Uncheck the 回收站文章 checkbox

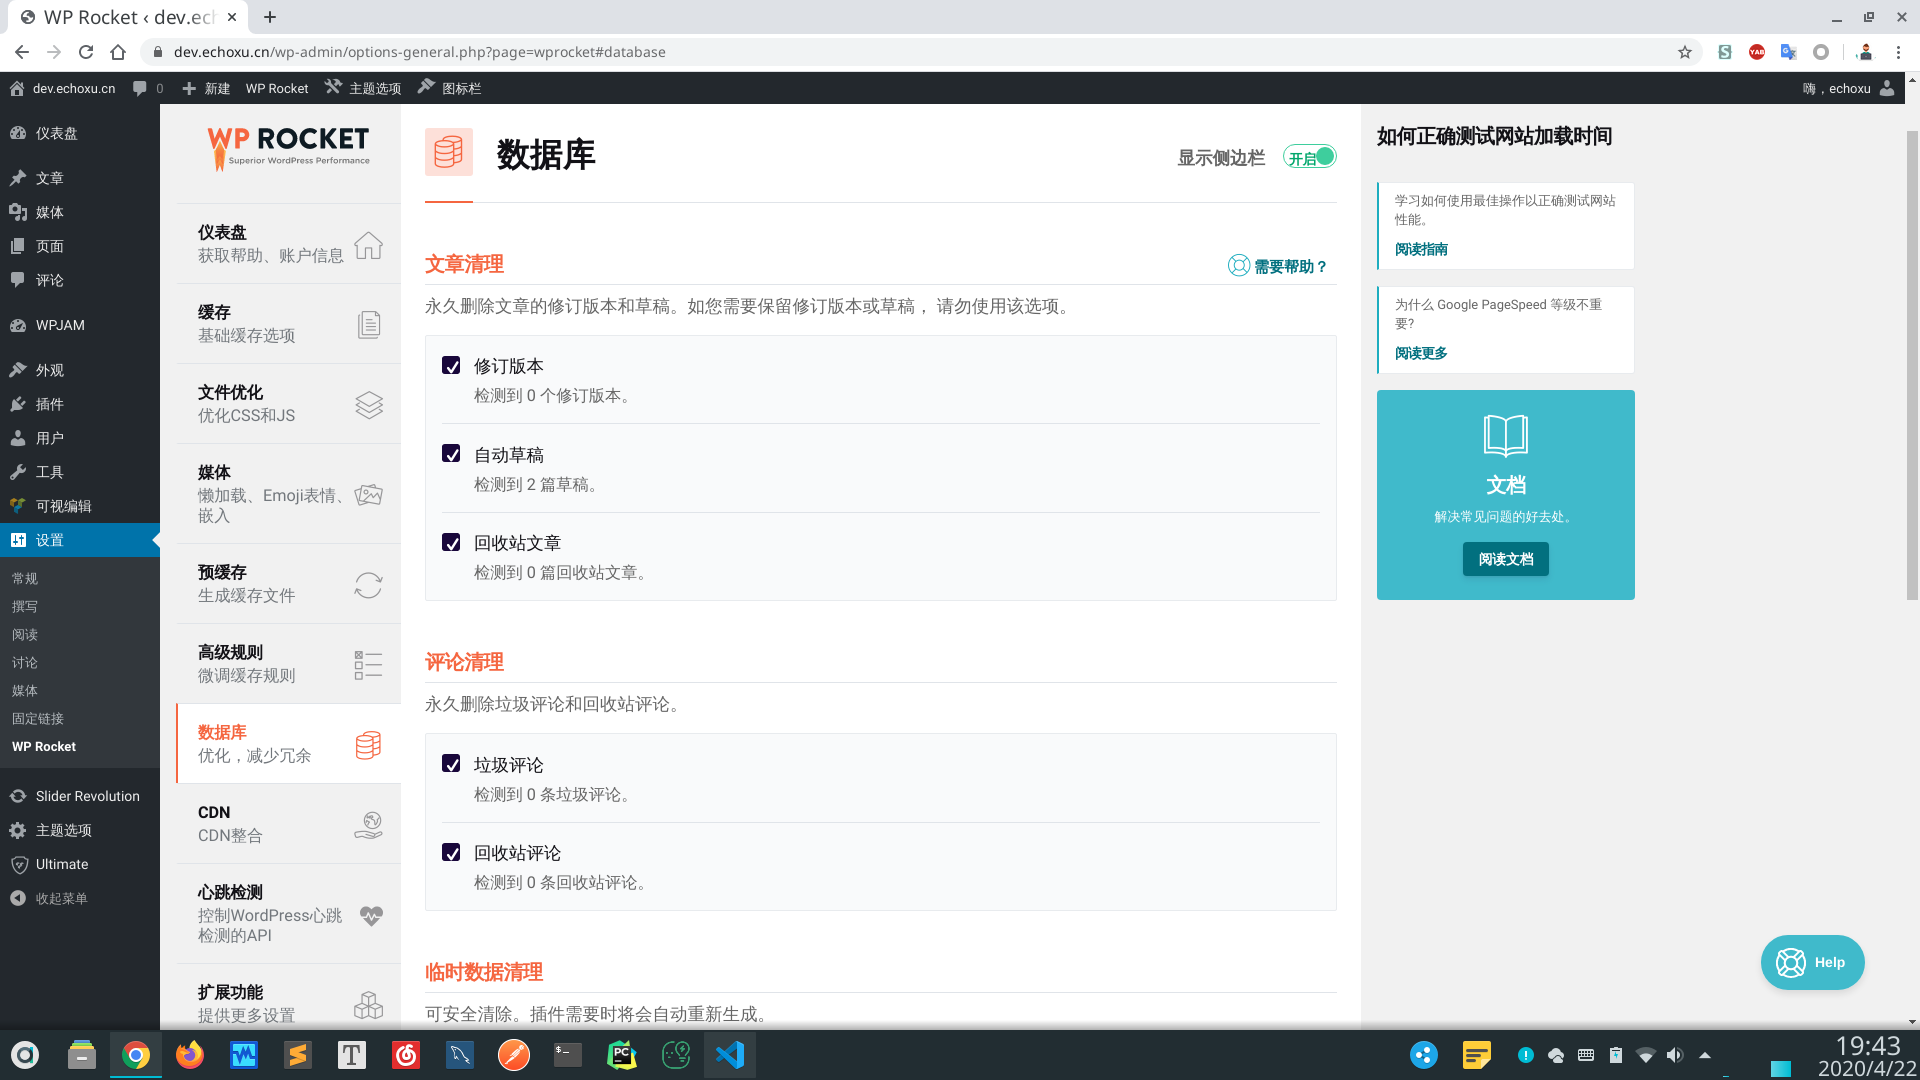click(x=451, y=542)
